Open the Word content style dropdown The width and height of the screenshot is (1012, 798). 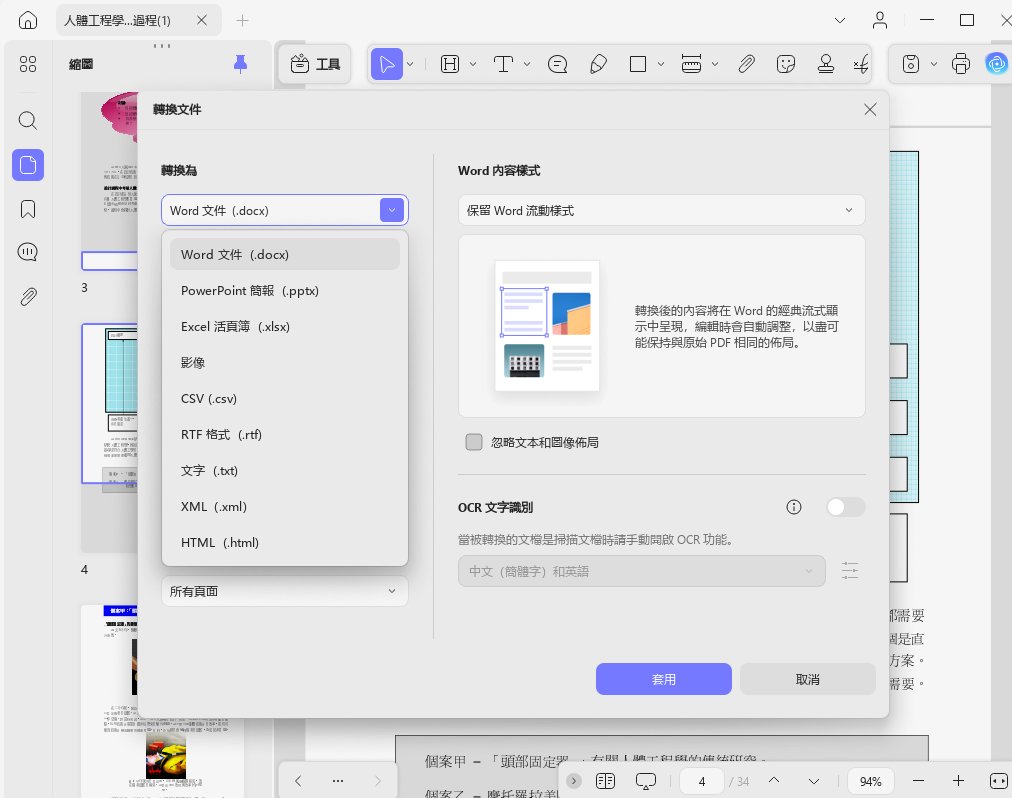pos(662,210)
